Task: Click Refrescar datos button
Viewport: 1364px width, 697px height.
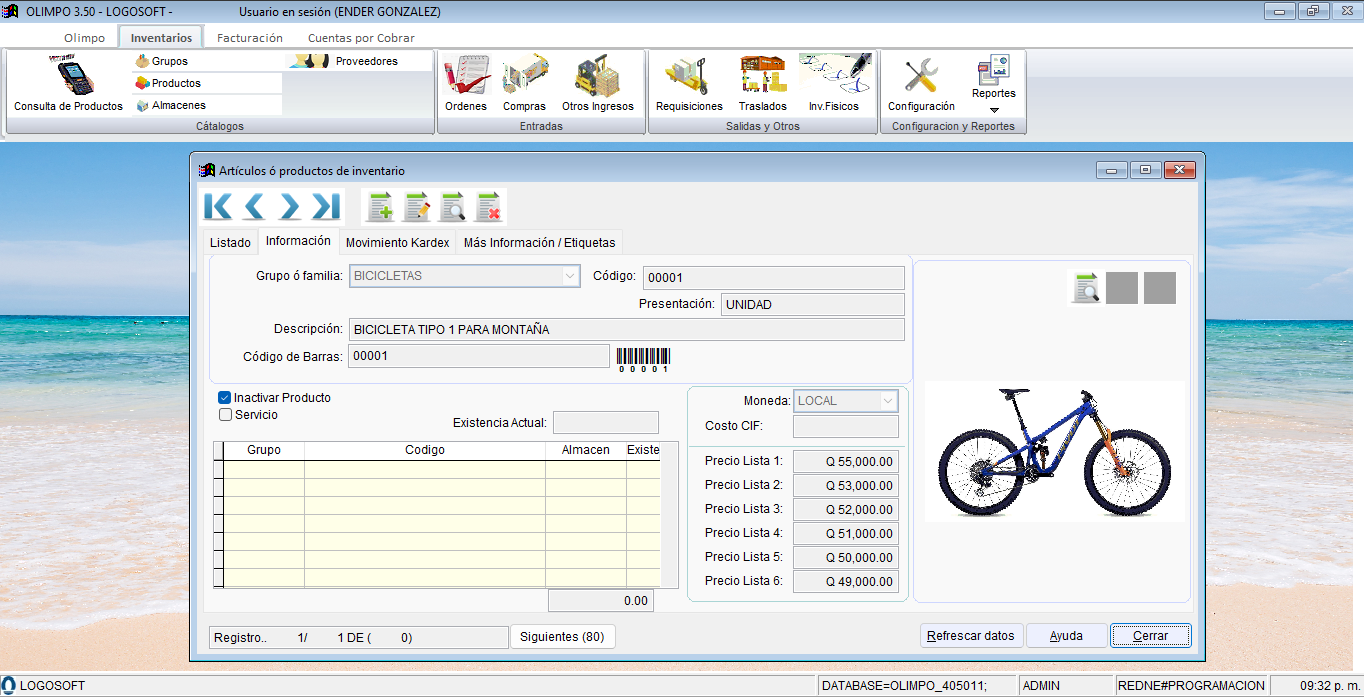Action: [x=971, y=636]
